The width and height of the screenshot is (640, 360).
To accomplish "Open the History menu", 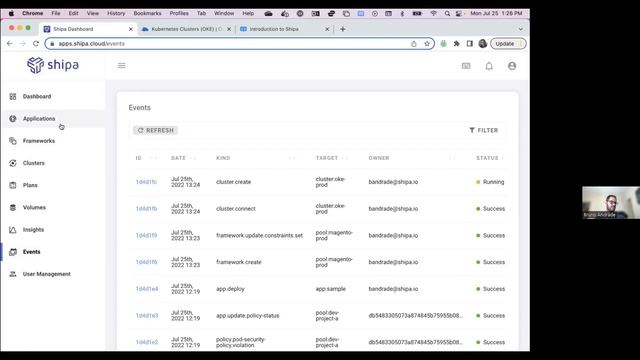I will 116,13.
